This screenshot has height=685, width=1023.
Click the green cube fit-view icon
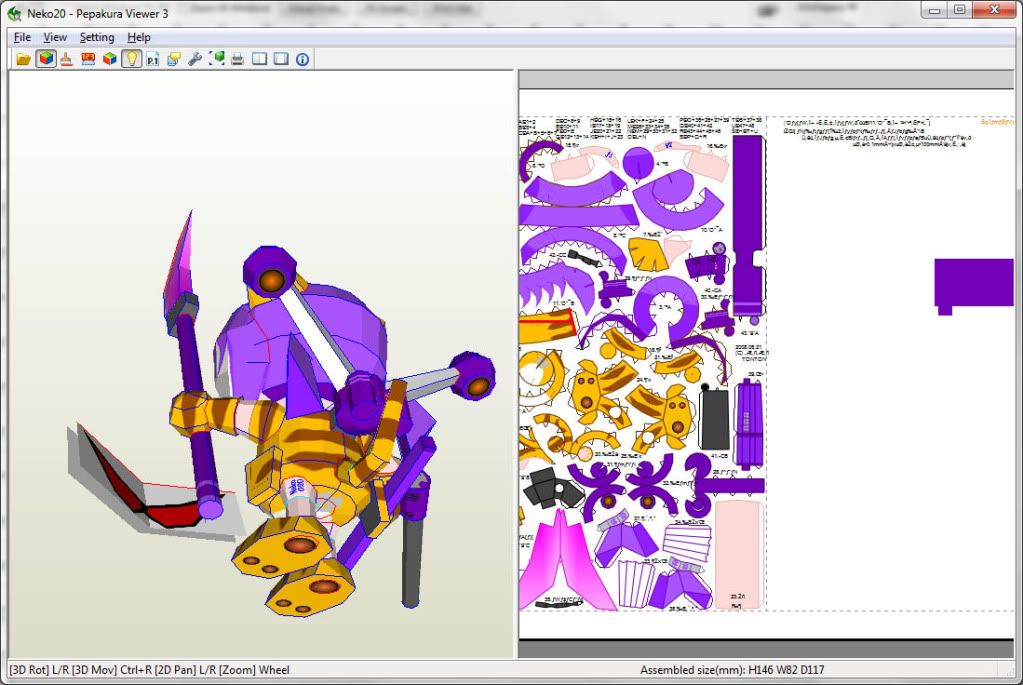point(217,59)
